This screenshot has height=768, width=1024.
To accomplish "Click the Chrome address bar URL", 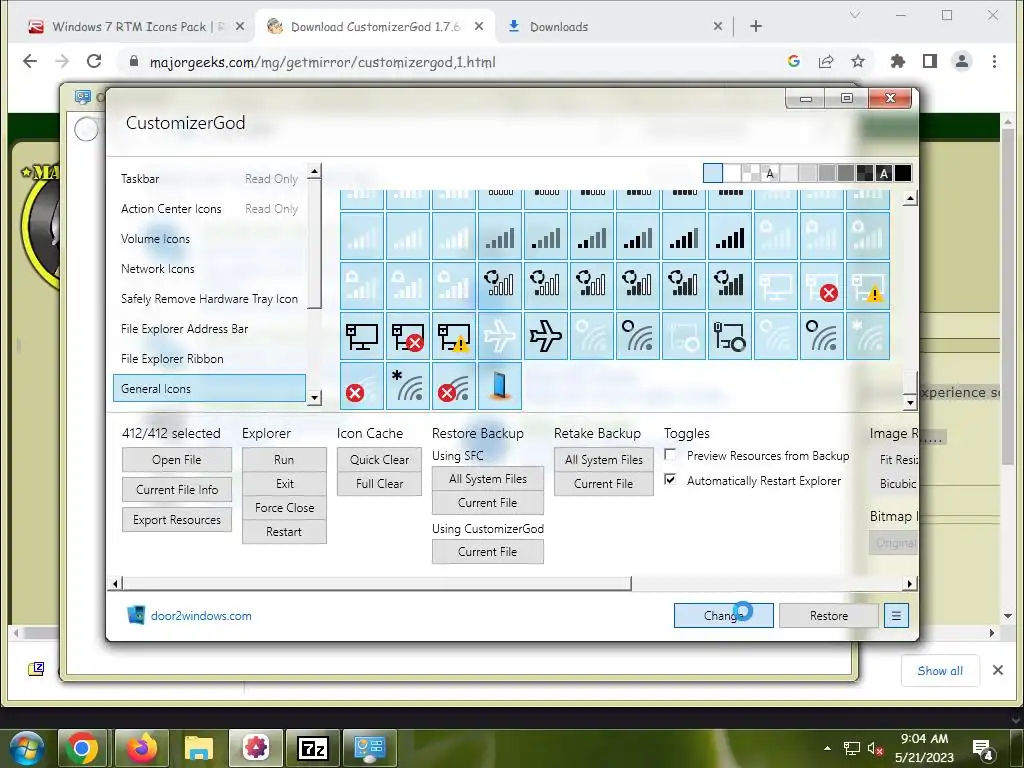I will click(x=323, y=62).
